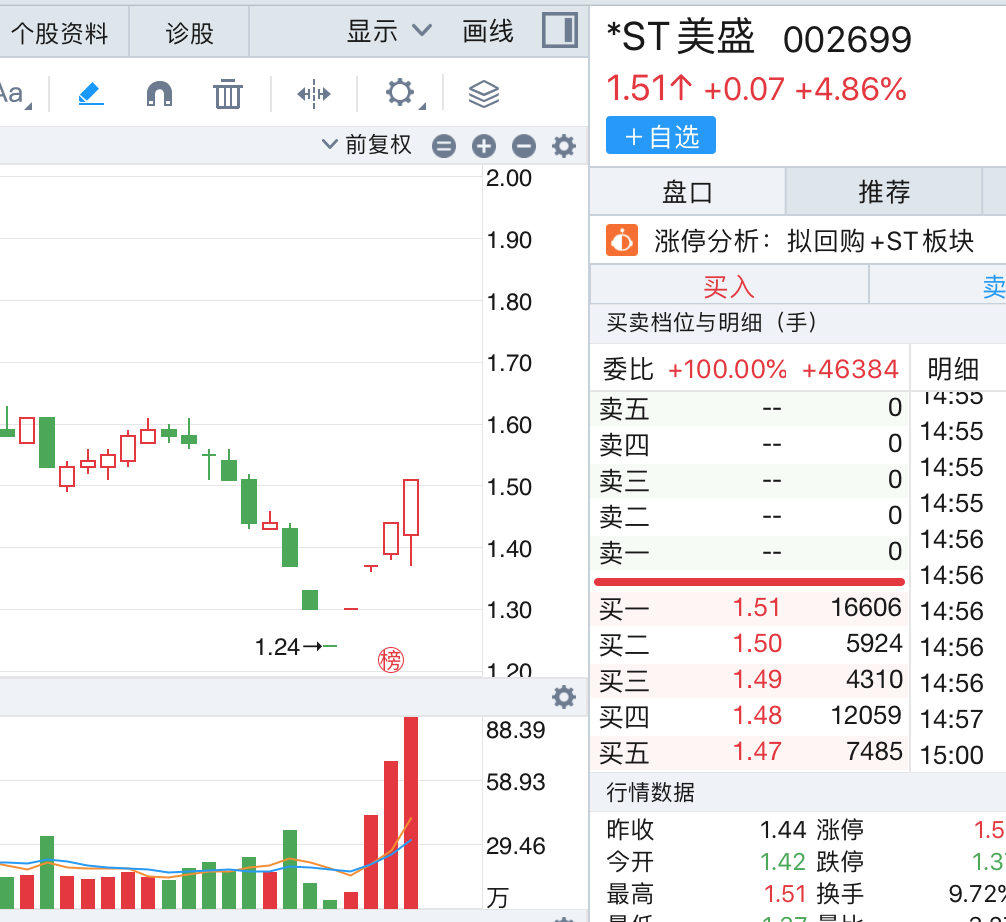Toggle 画线 drawing mode
The height and width of the screenshot is (922, 1006).
click(x=488, y=32)
